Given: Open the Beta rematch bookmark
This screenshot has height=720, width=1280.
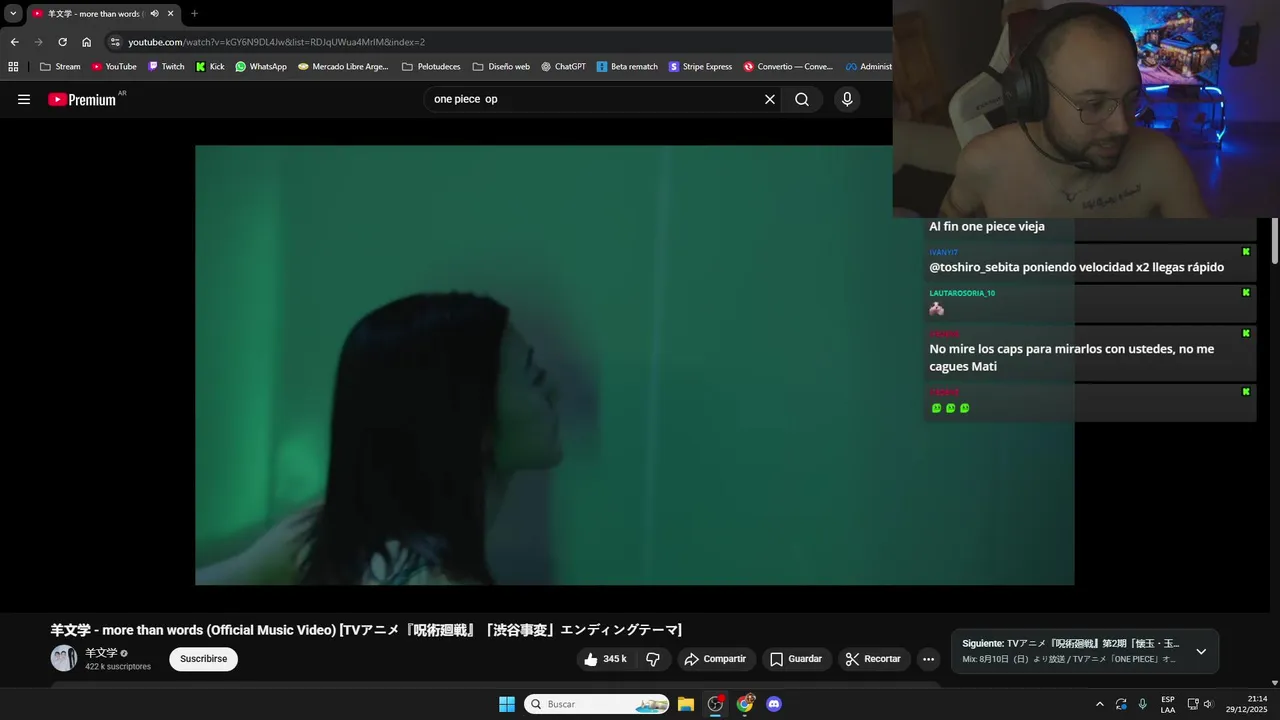Looking at the screenshot, I should pos(627,67).
